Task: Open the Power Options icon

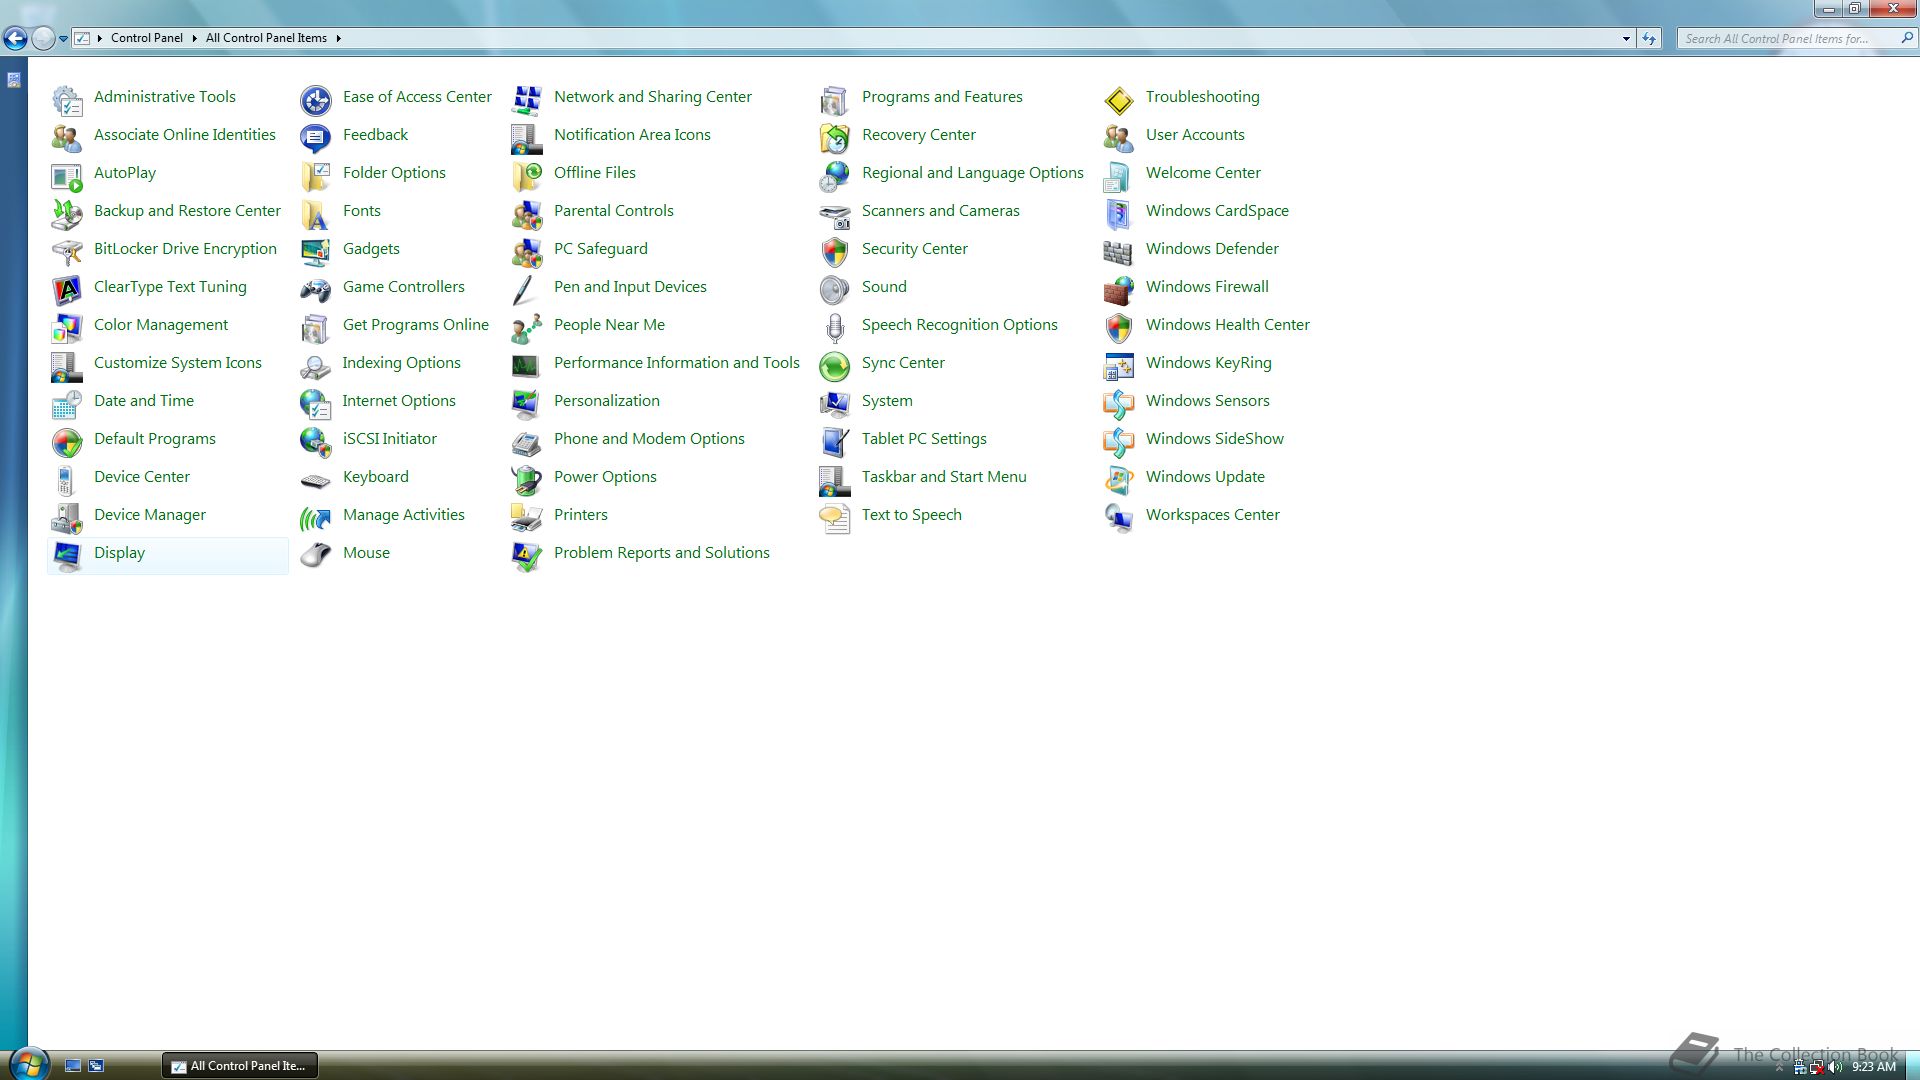Action: [x=527, y=479]
